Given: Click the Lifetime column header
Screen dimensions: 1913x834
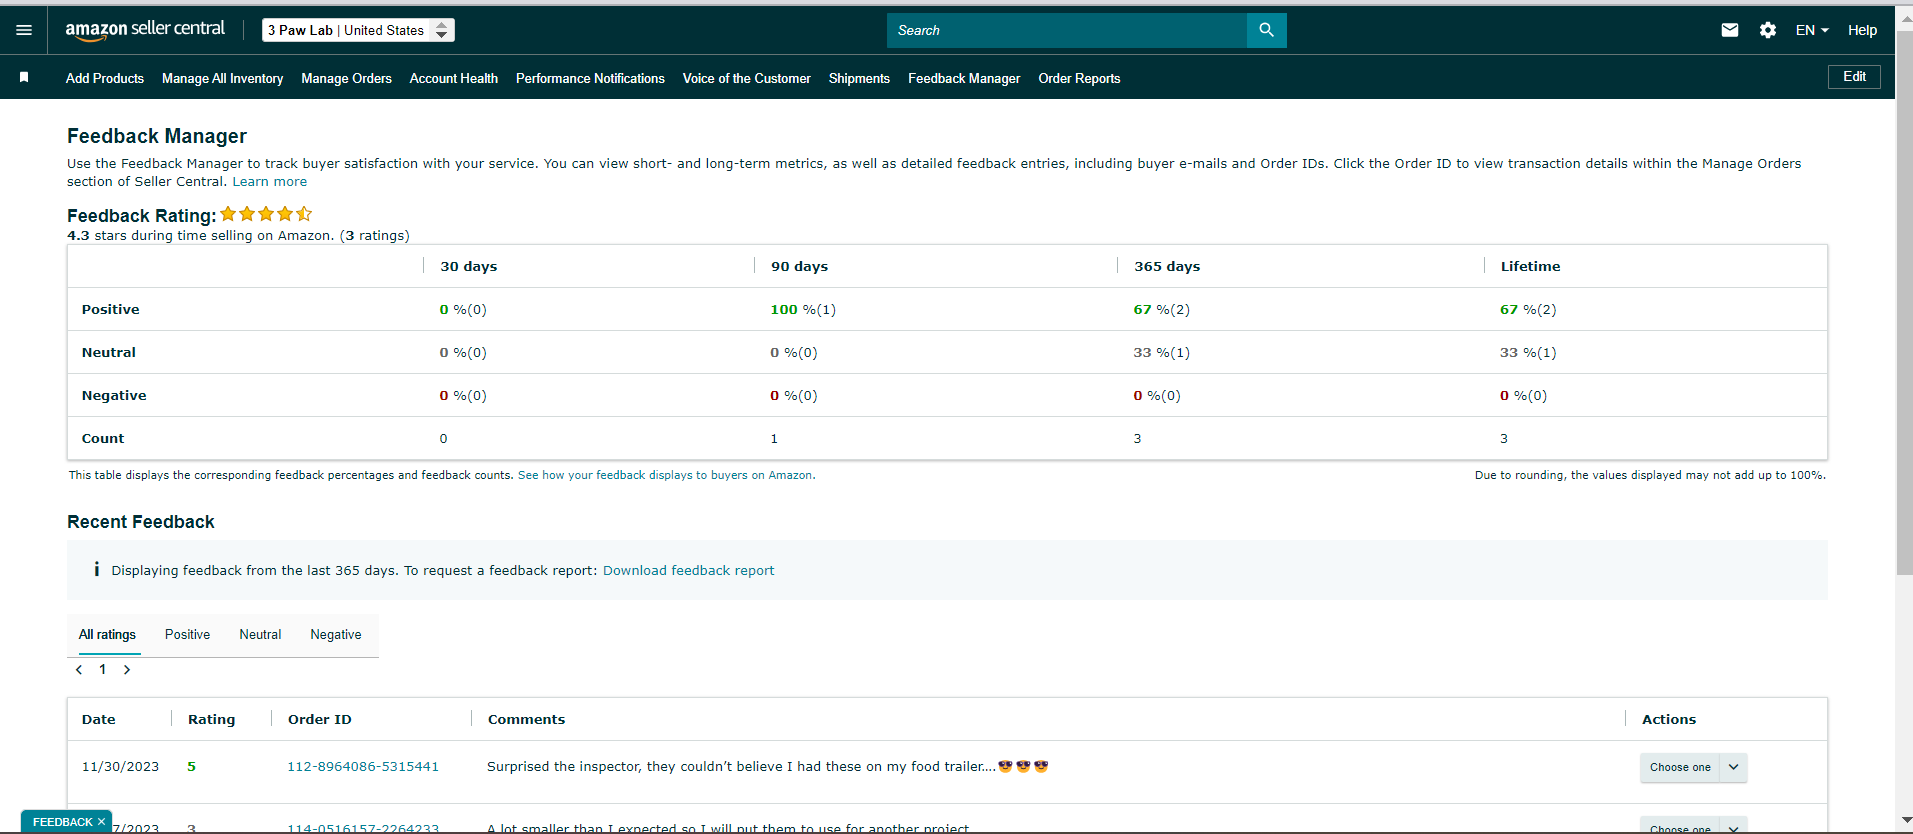Looking at the screenshot, I should (x=1530, y=266).
